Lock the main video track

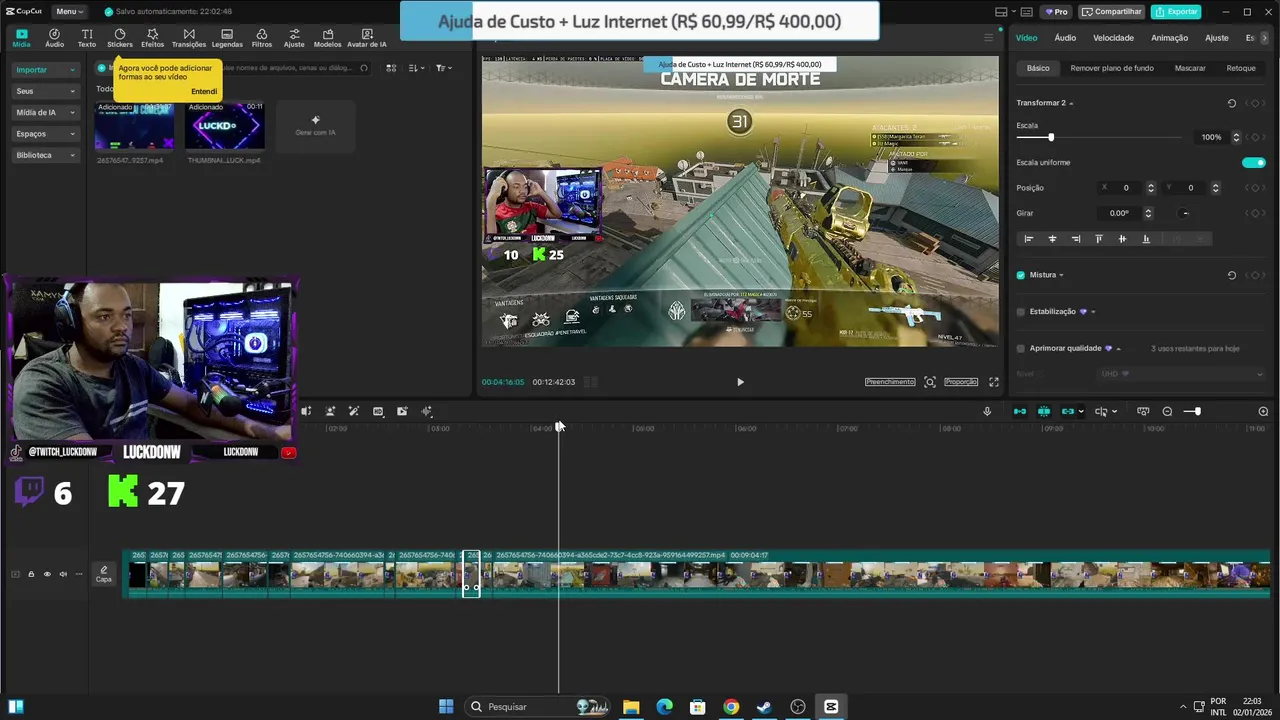pyautogui.click(x=31, y=574)
